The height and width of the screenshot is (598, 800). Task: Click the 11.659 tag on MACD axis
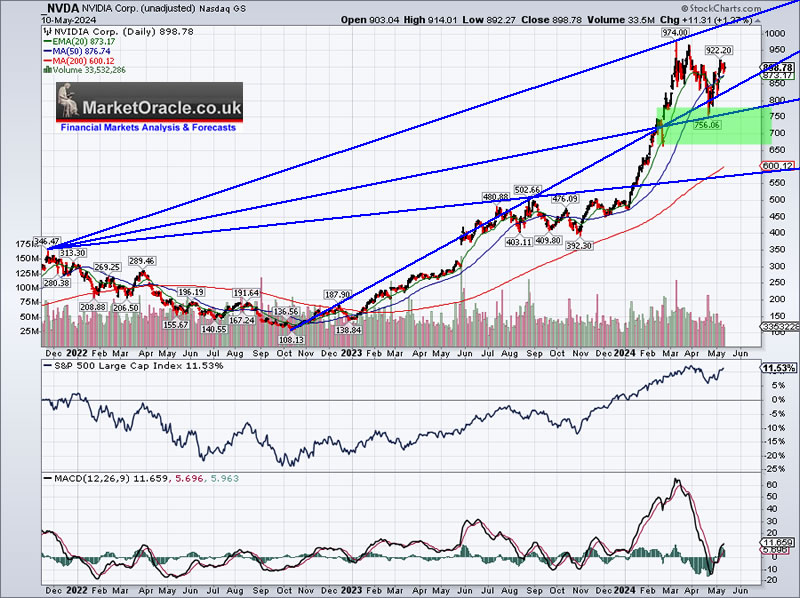[778, 542]
